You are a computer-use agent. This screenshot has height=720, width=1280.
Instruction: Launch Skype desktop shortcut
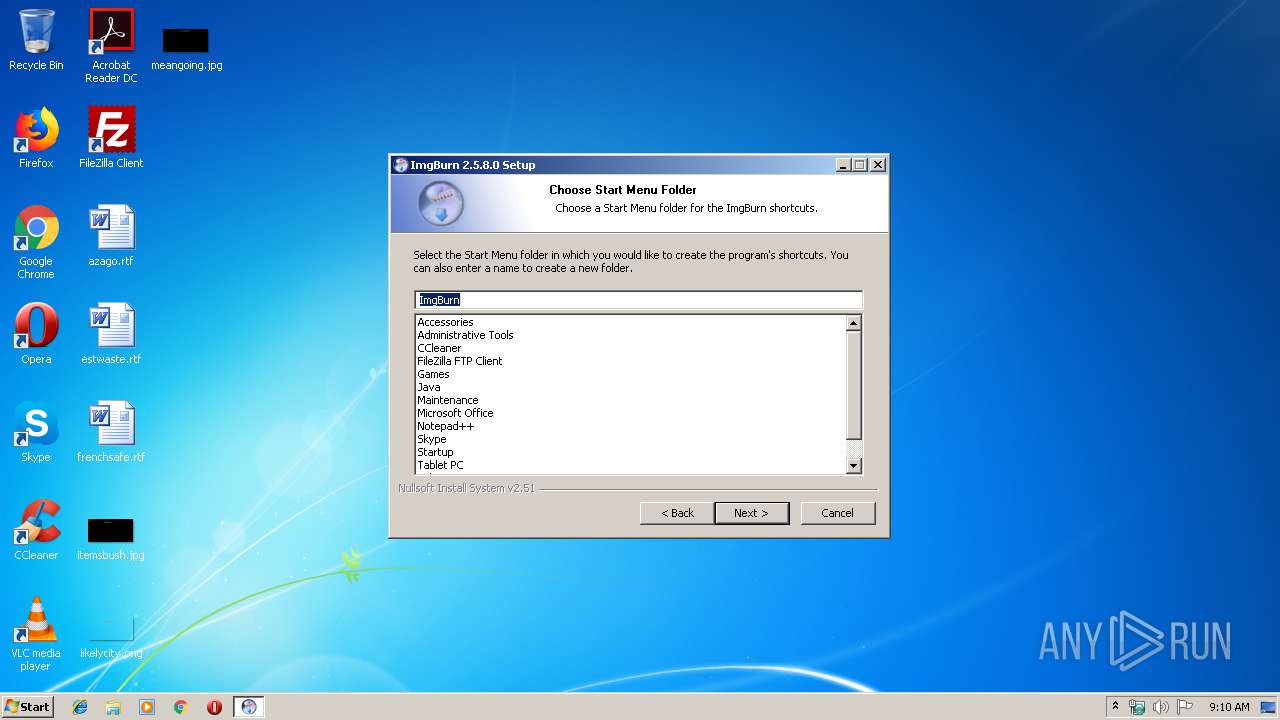36,432
